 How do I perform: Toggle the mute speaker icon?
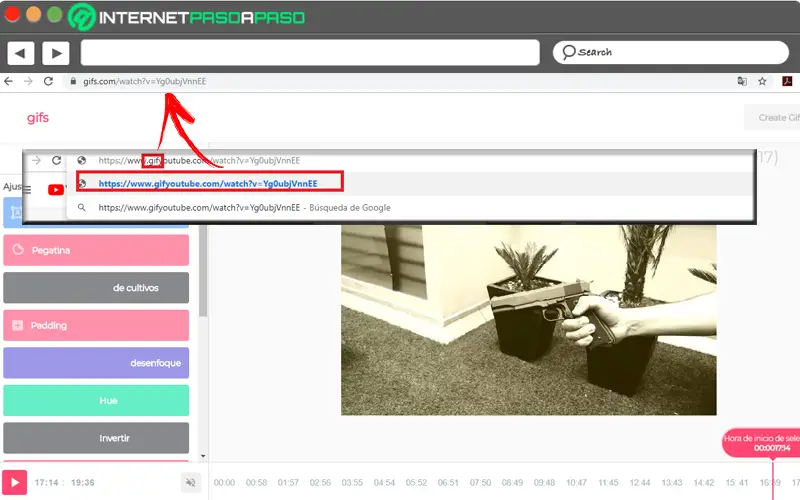[191, 482]
